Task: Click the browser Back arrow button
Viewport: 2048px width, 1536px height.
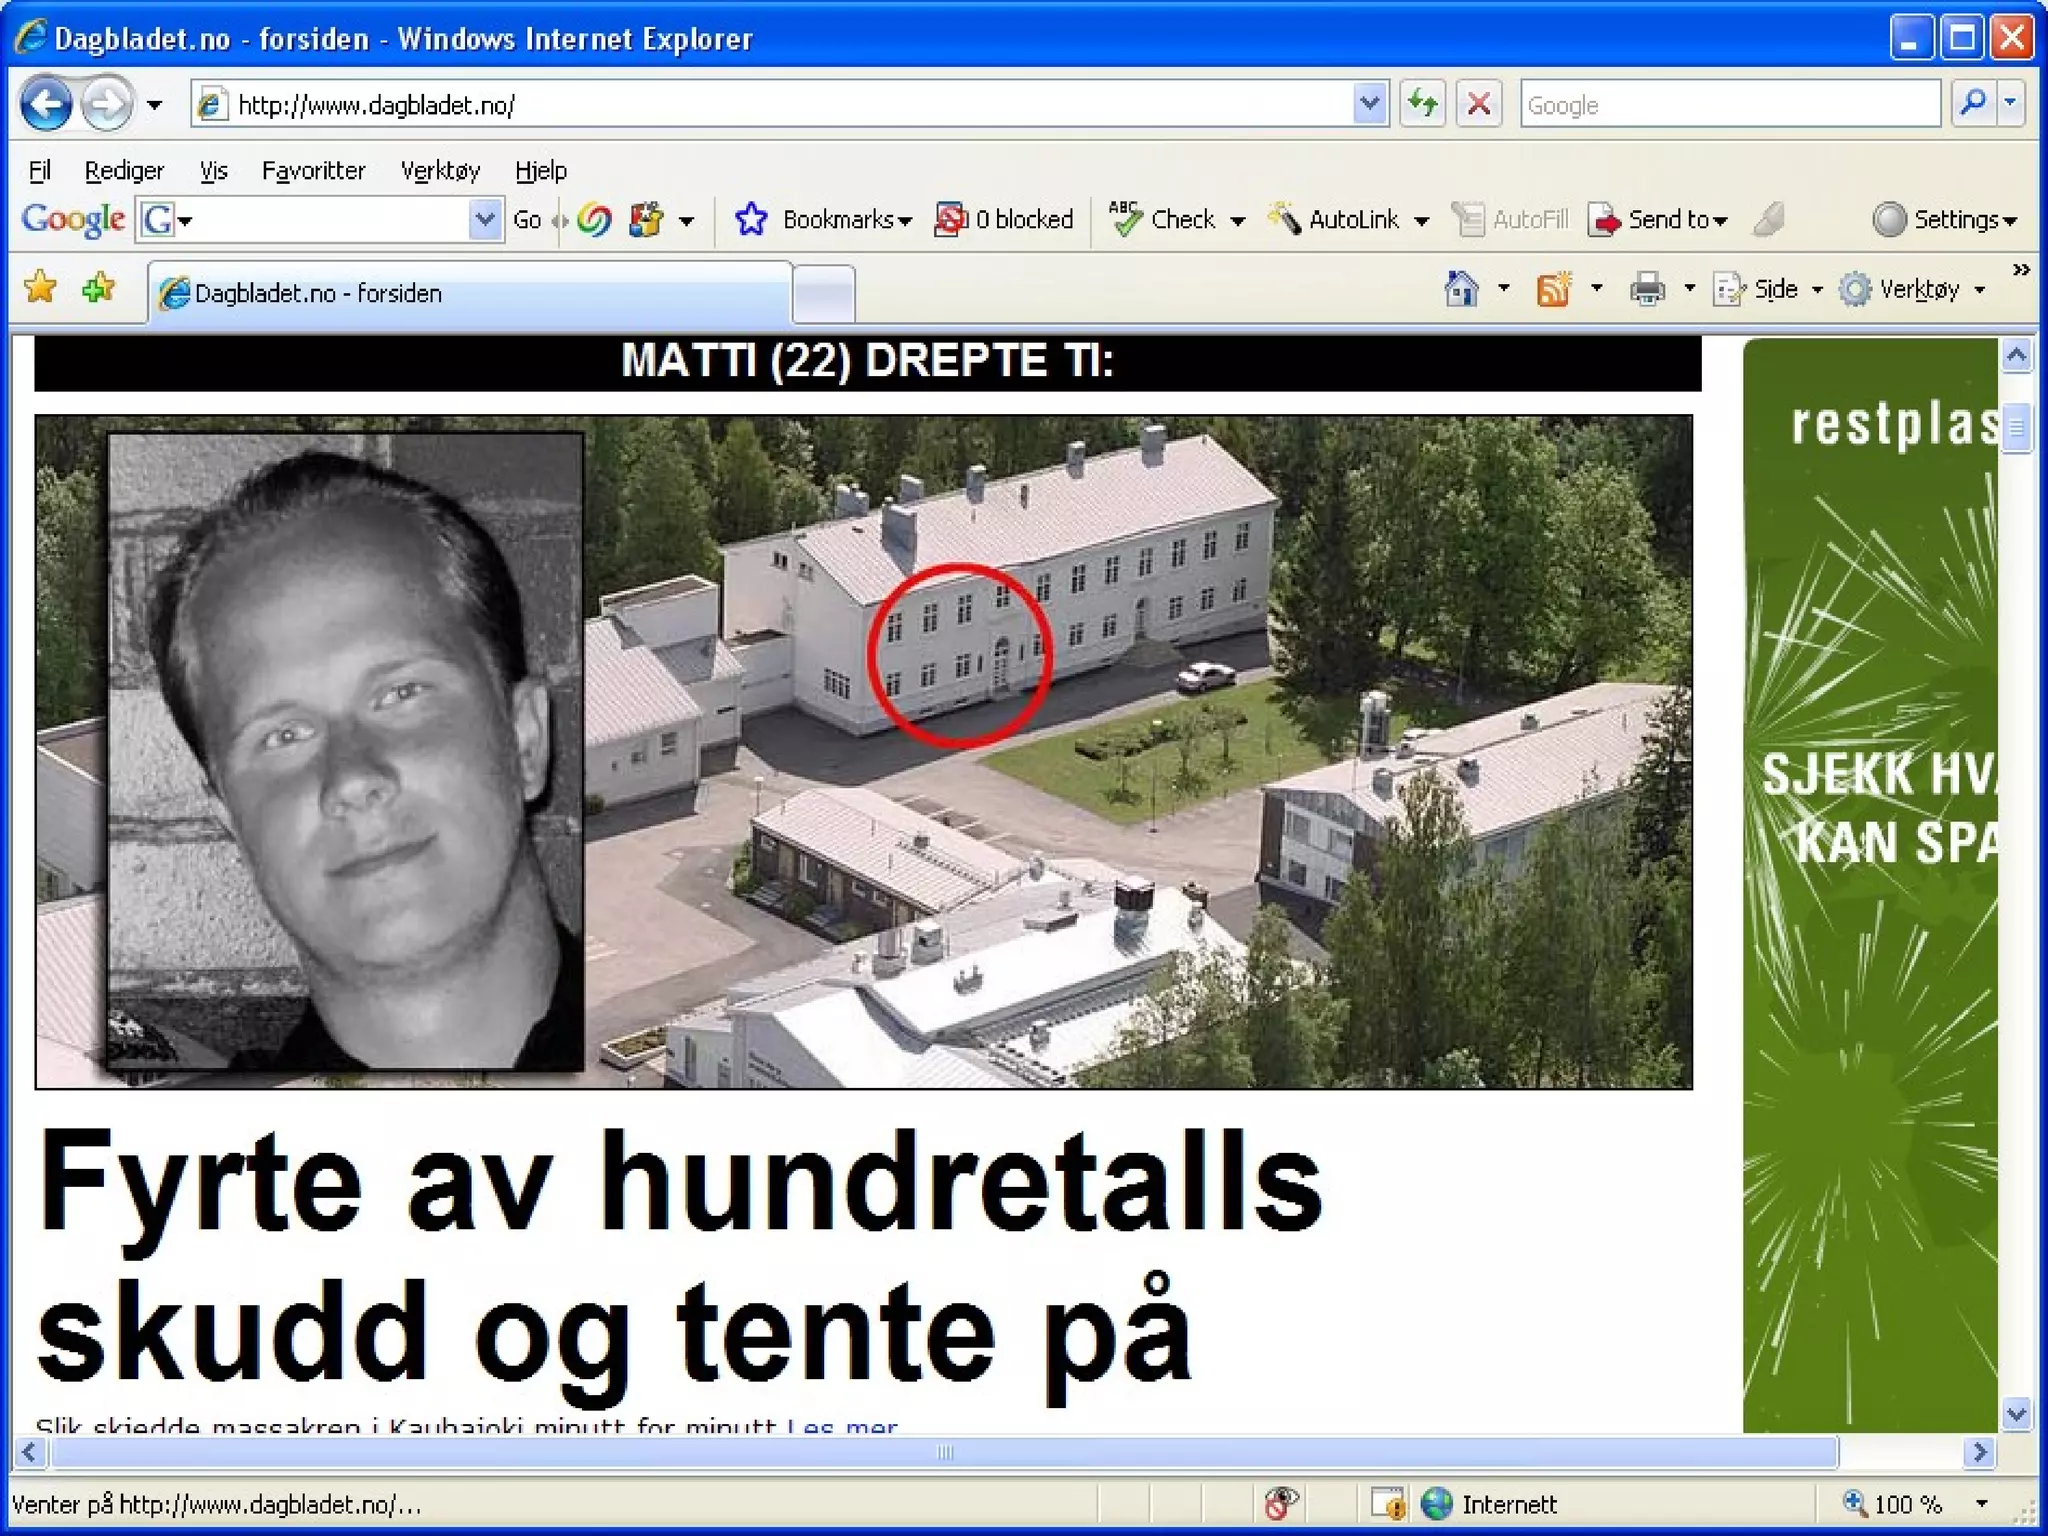Action: [46, 104]
